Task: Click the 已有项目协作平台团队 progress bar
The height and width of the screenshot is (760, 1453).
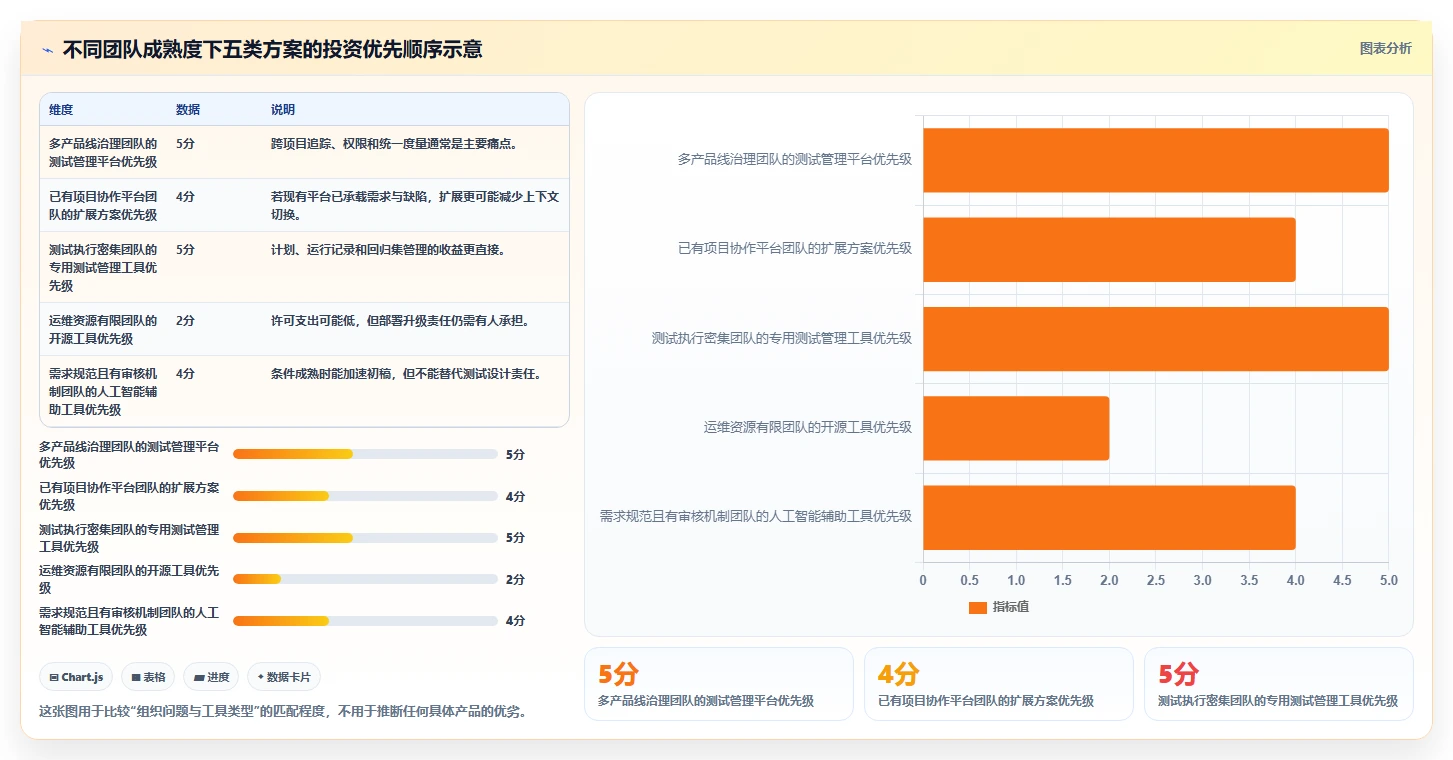Action: tap(365, 496)
